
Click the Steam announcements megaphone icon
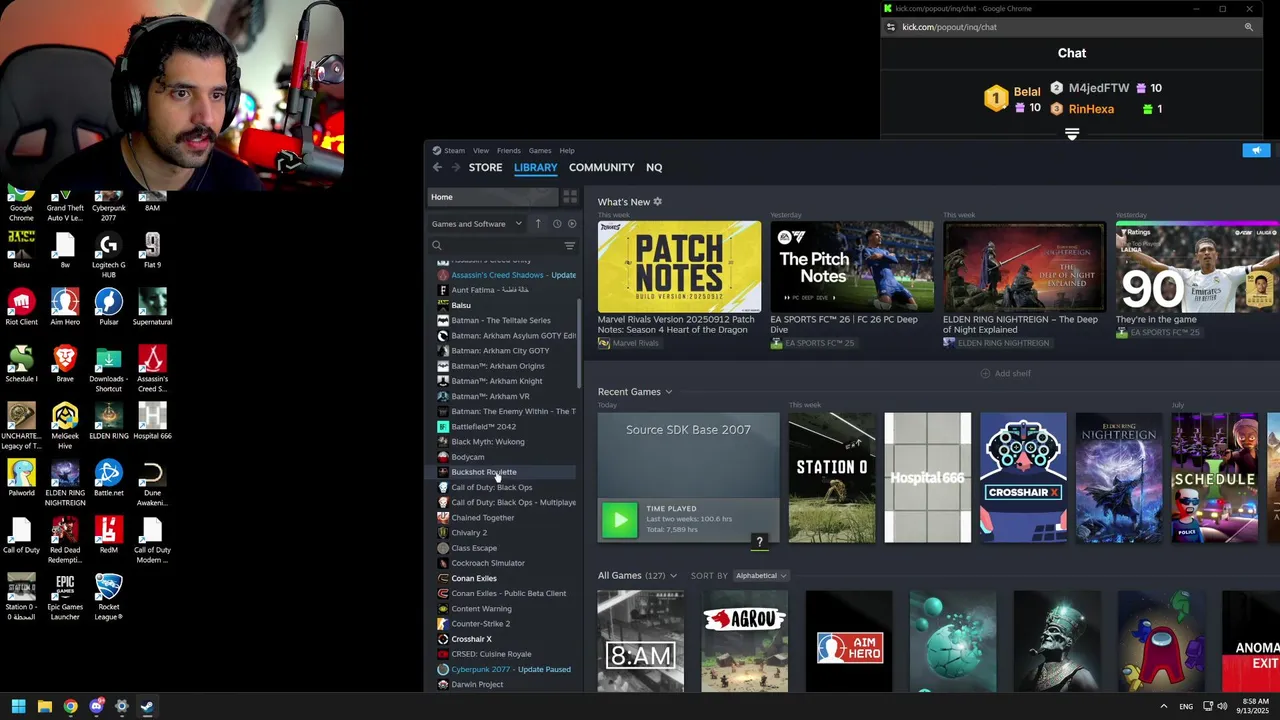coord(1256,150)
